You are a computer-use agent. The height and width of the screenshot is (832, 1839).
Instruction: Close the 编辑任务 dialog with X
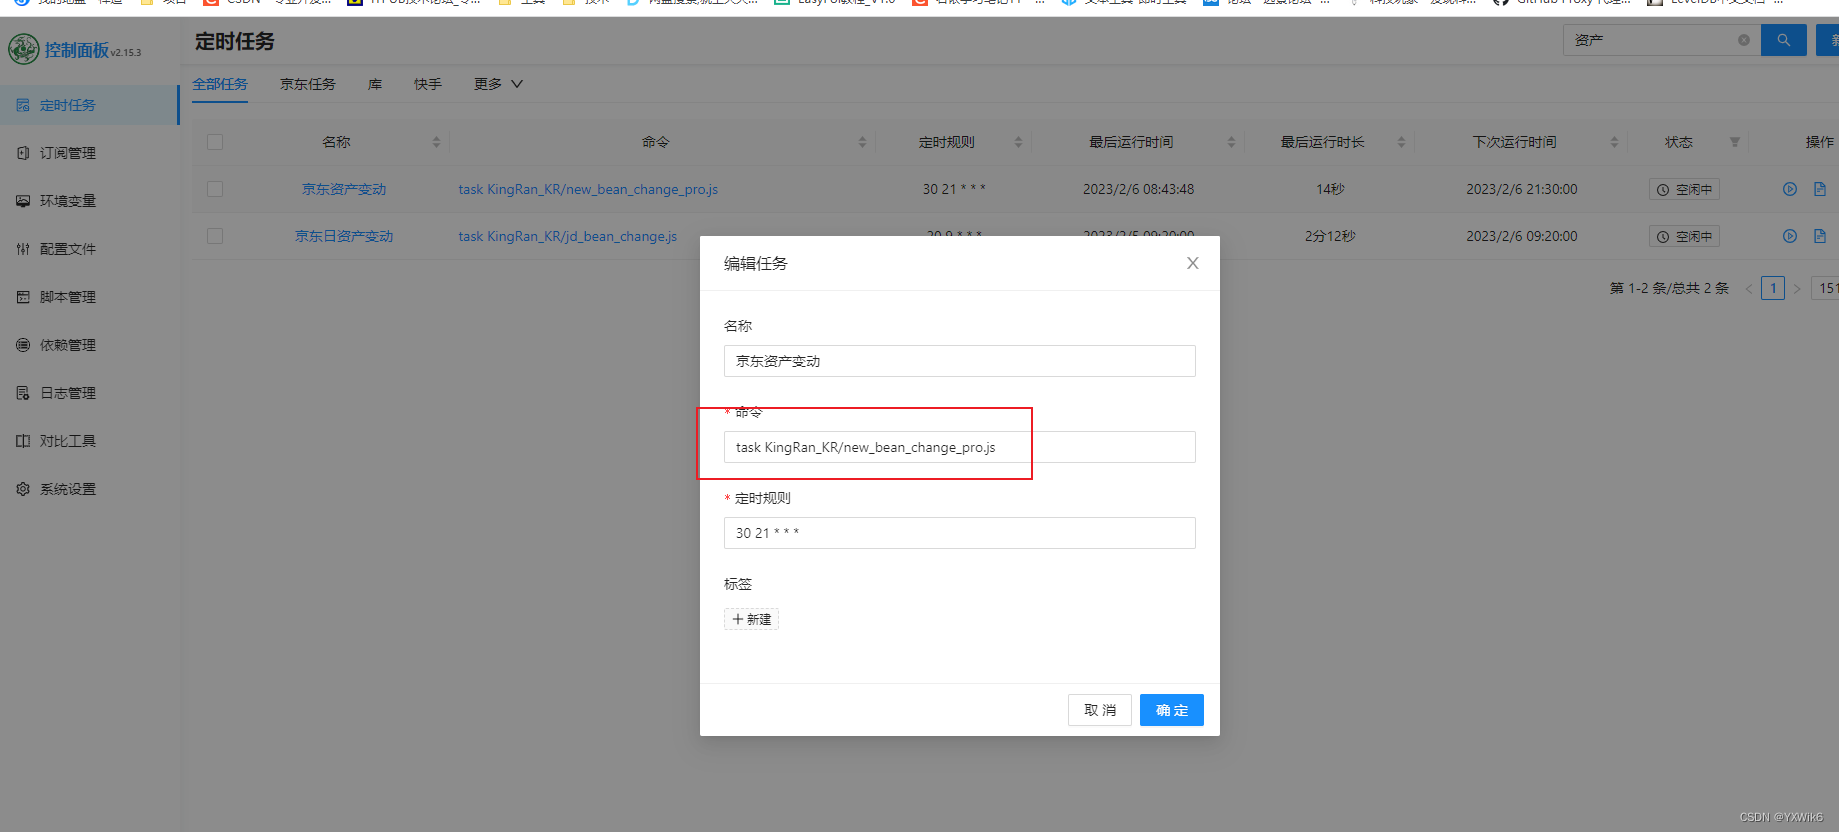point(1193,263)
